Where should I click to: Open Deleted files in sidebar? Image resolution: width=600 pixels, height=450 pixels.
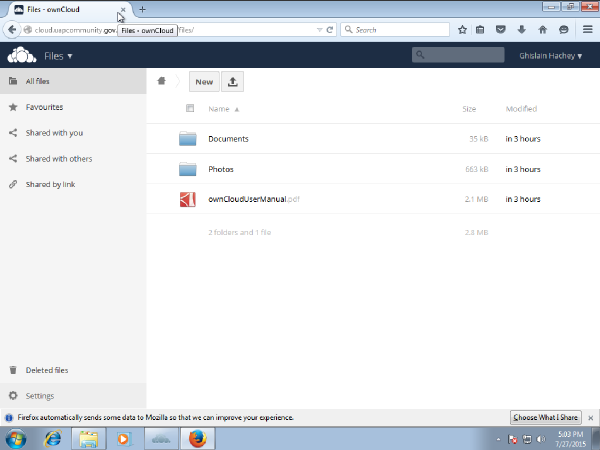[x=73, y=370]
